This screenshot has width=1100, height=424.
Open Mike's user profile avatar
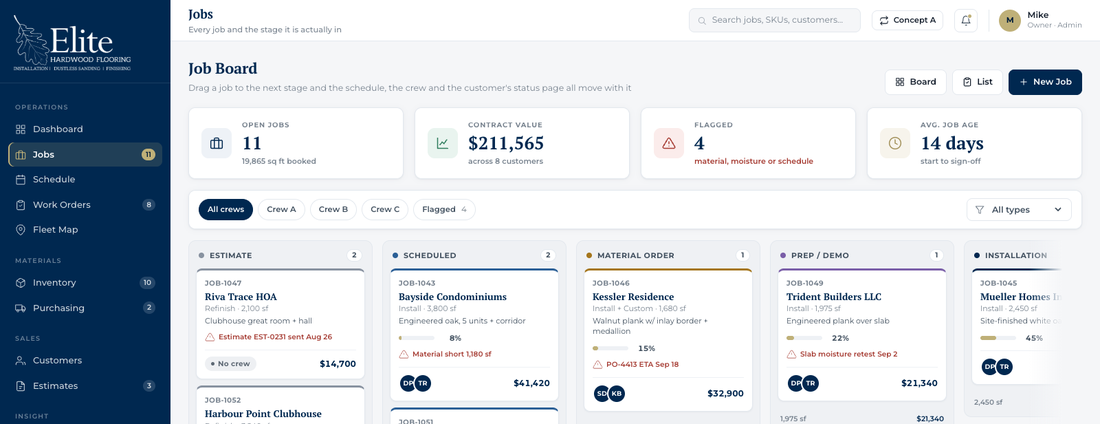pyautogui.click(x=1010, y=20)
